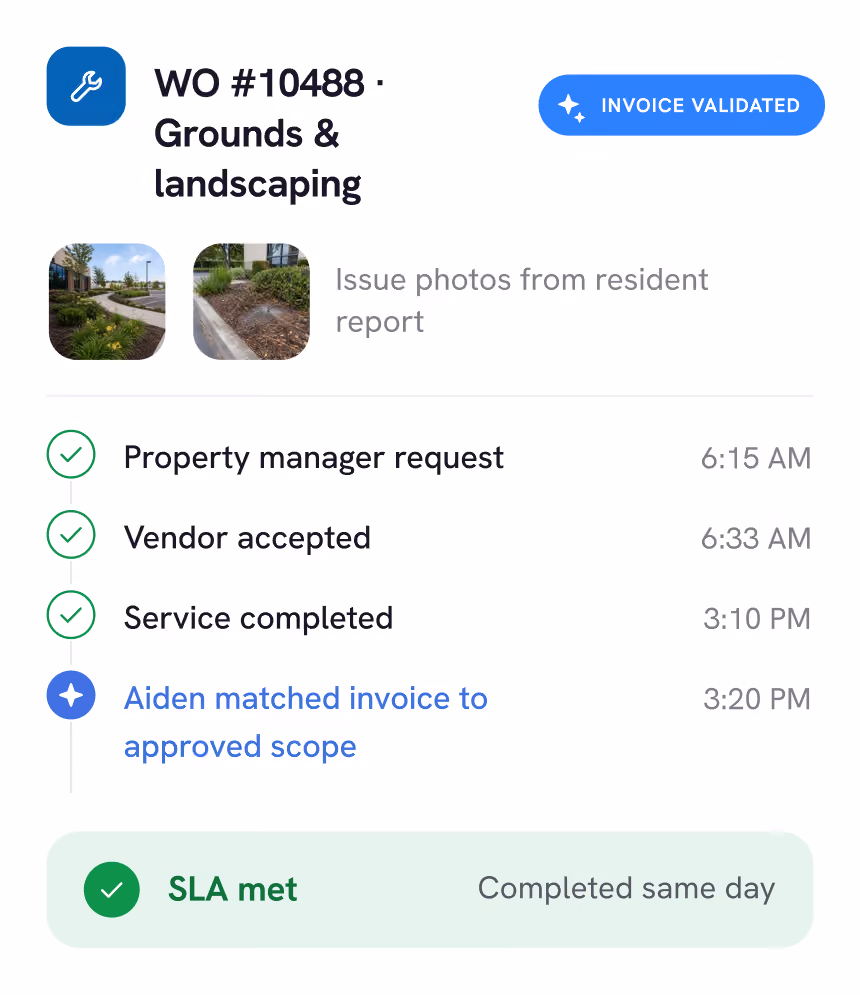Screen dimensions: 860x995
Task: Click the Issue photos from resident report caption
Action: click(x=522, y=301)
